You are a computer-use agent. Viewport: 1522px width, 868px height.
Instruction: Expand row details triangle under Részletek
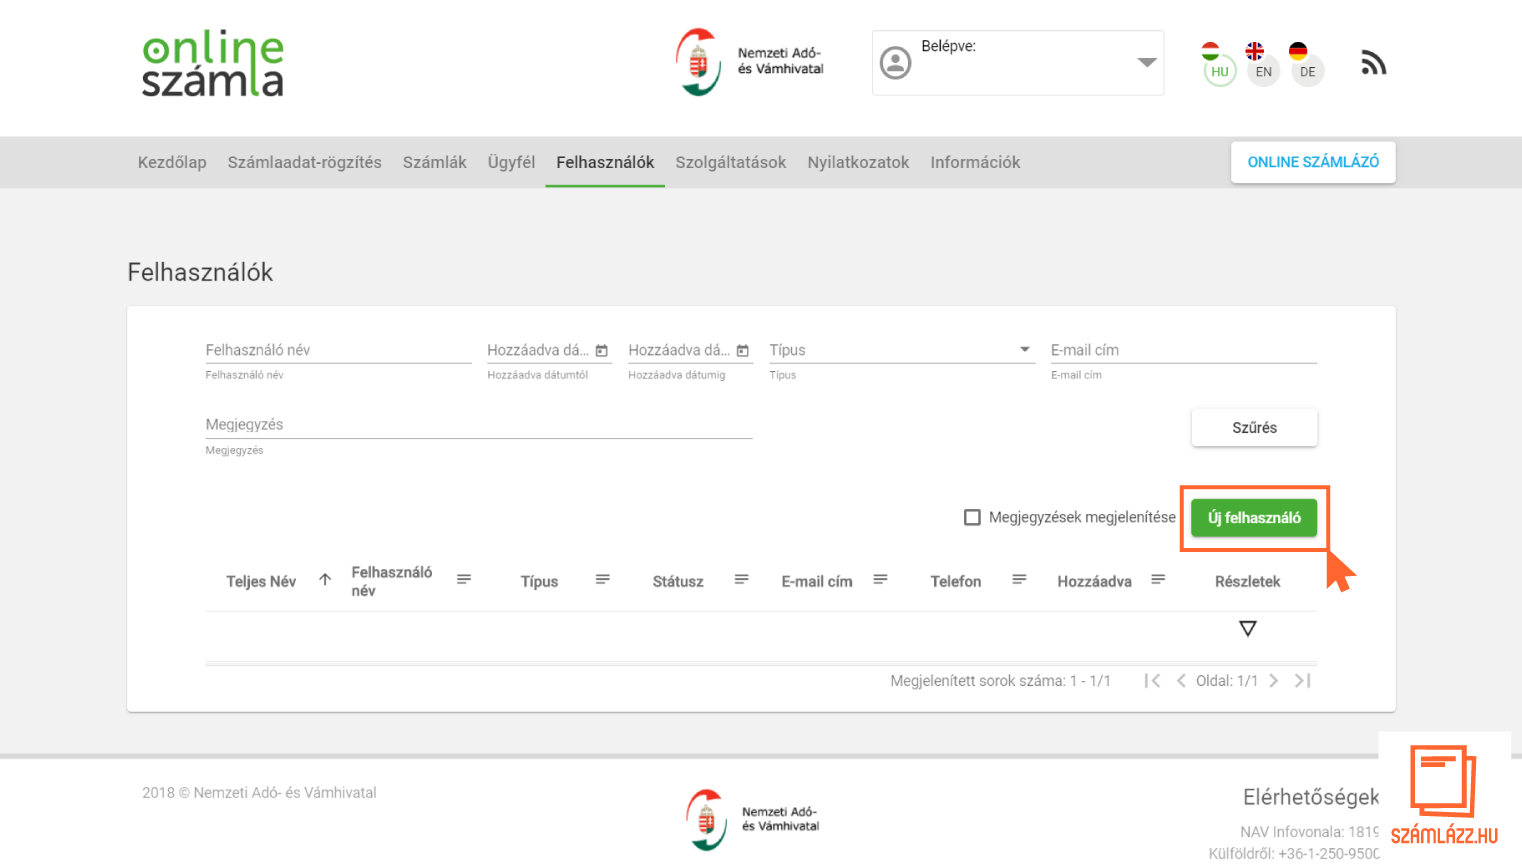(1247, 629)
